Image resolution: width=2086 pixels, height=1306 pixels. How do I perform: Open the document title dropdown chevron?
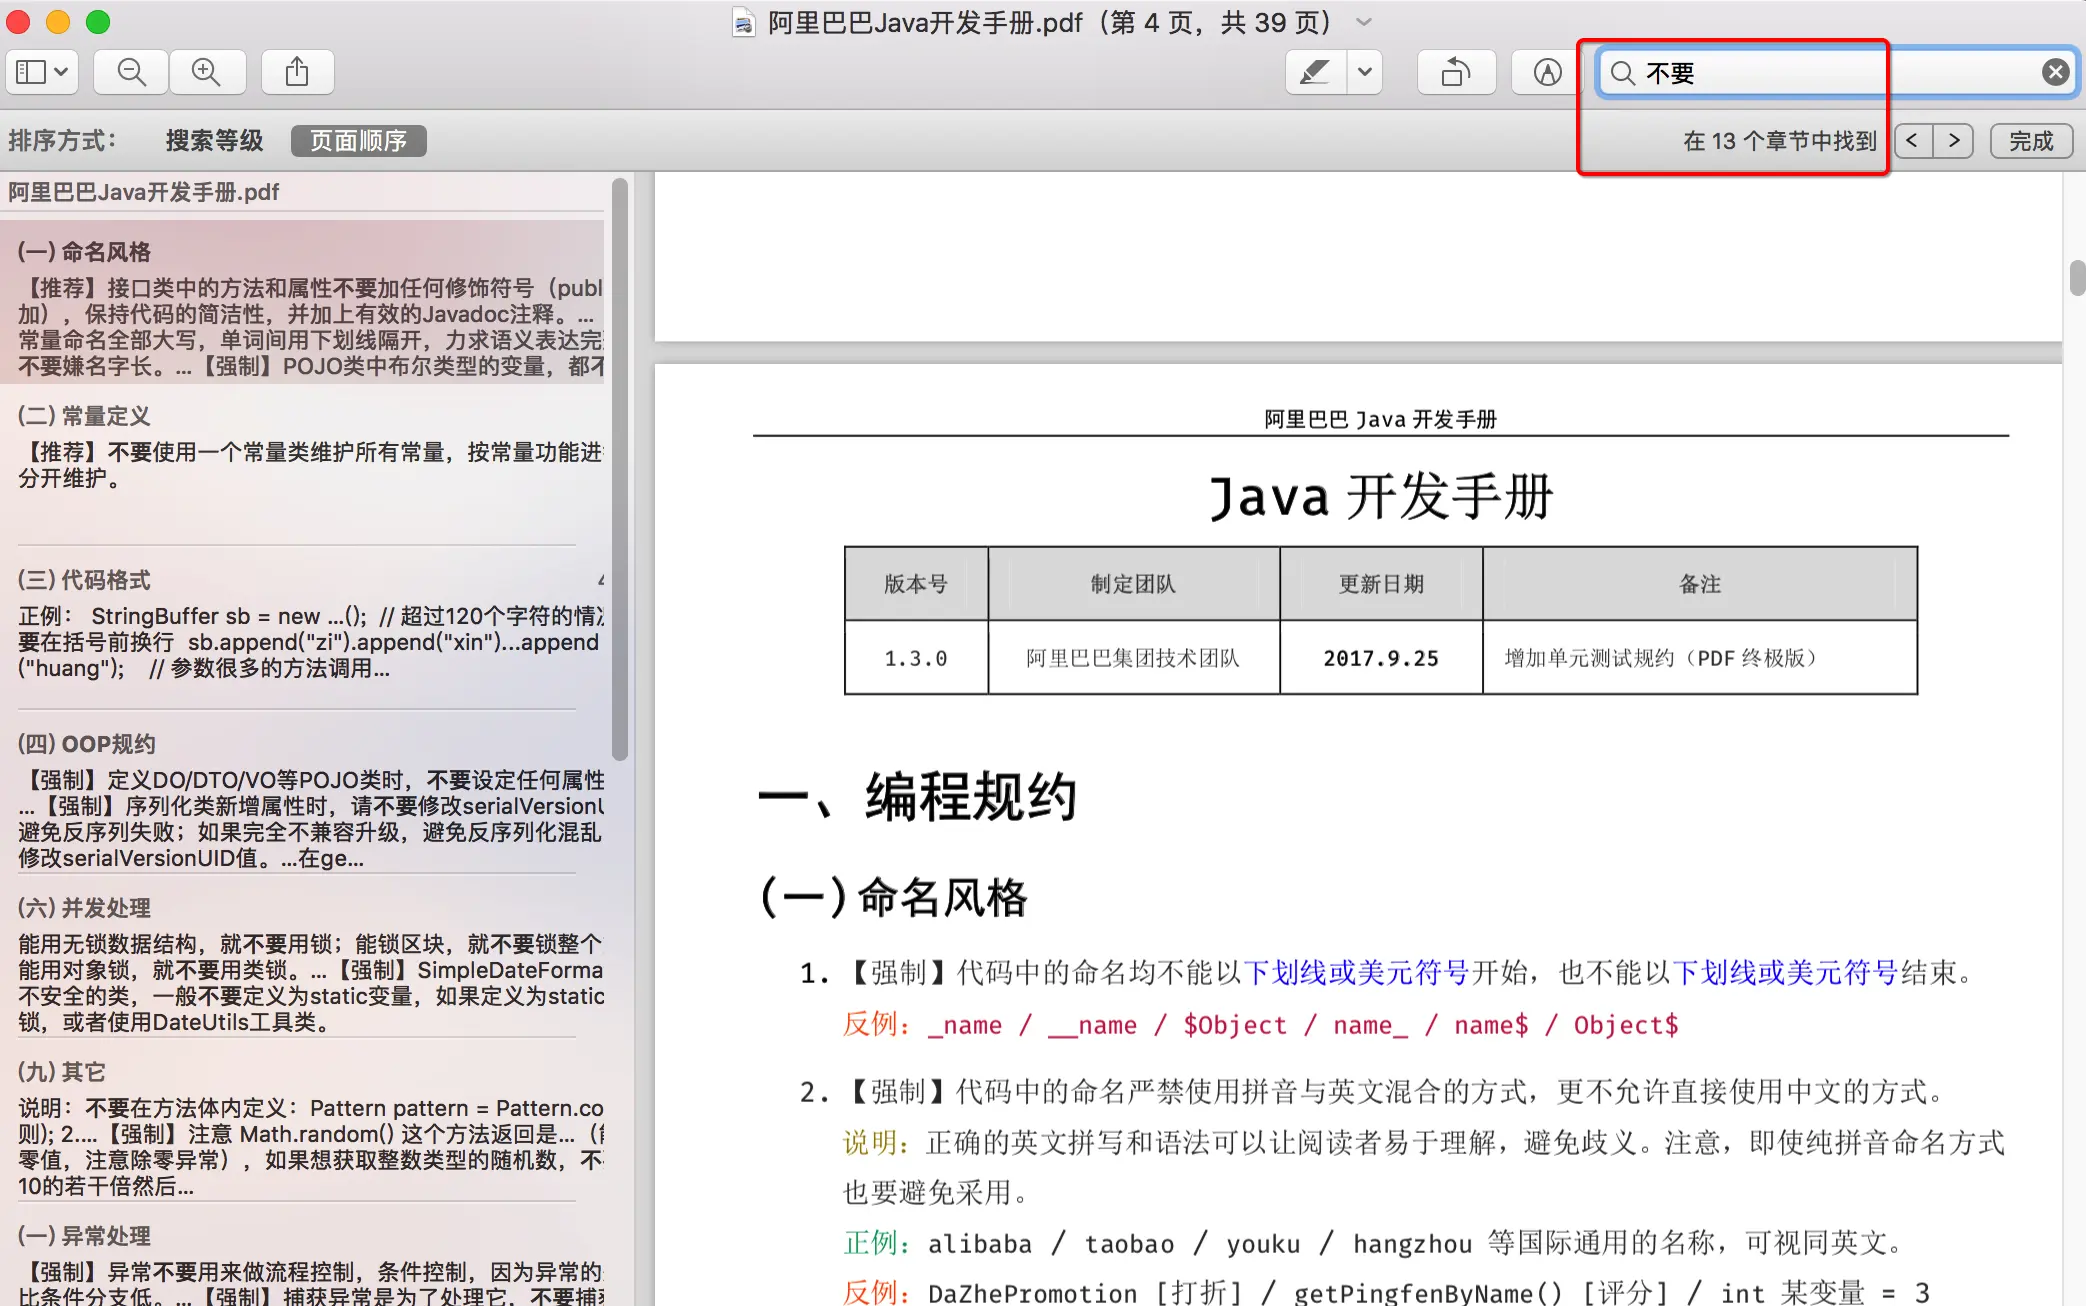[1364, 22]
